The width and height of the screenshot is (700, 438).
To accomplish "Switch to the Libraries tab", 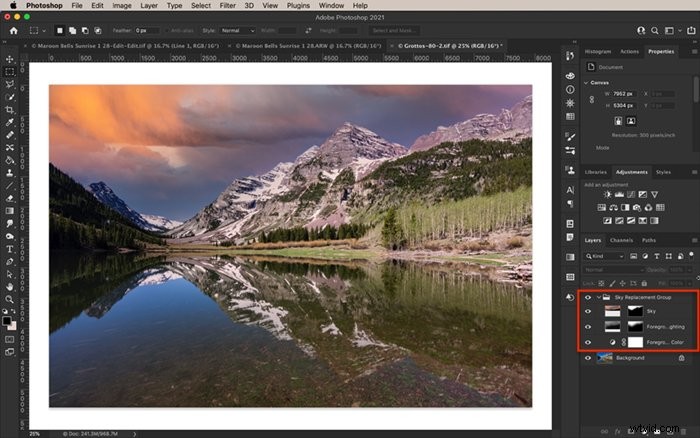I will click(596, 172).
